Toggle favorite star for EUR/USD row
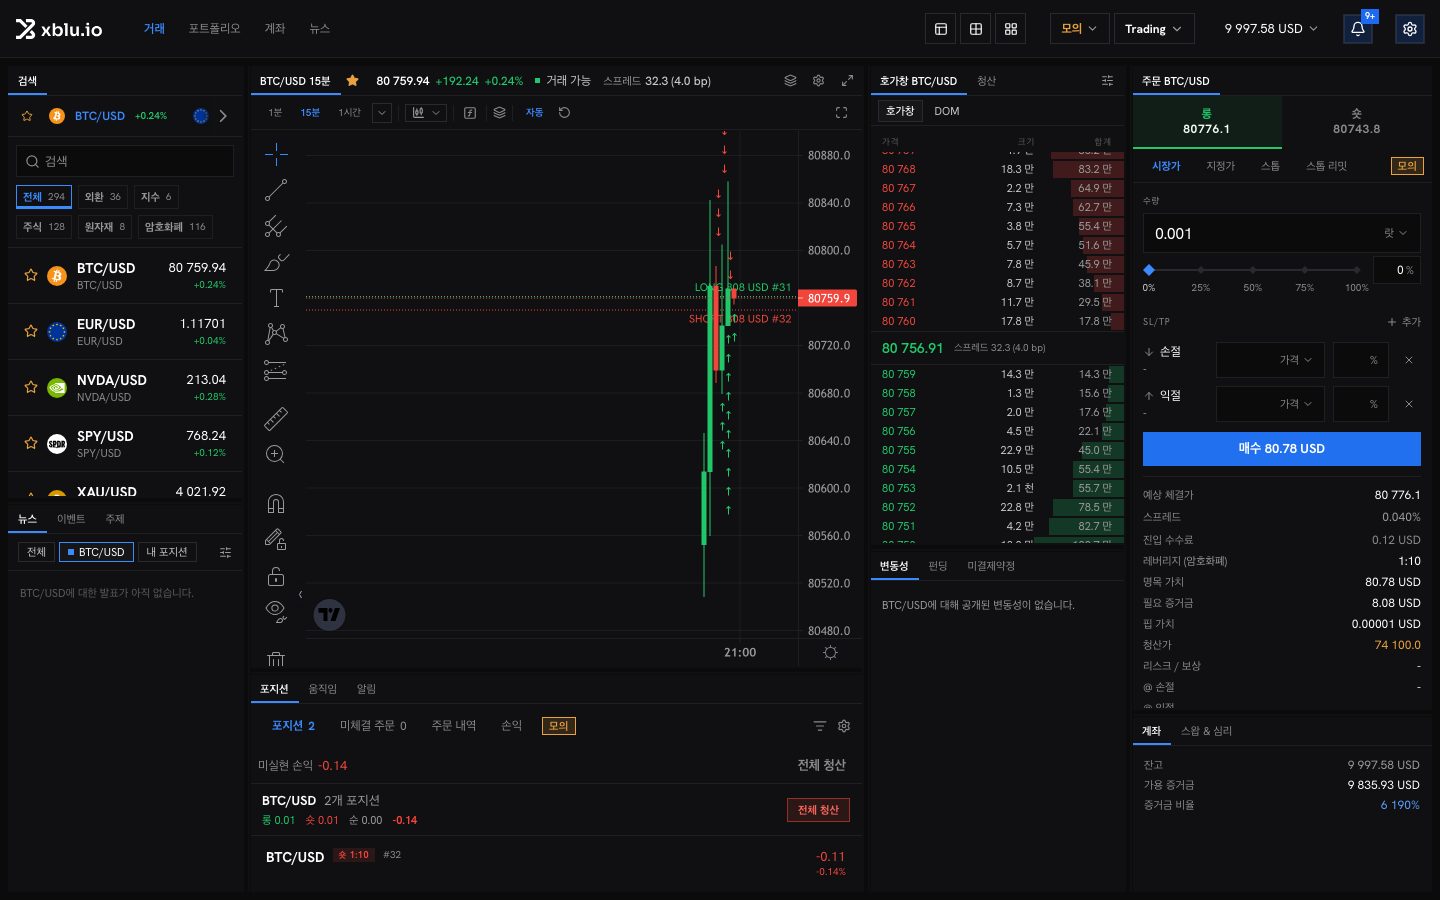 click(31, 331)
